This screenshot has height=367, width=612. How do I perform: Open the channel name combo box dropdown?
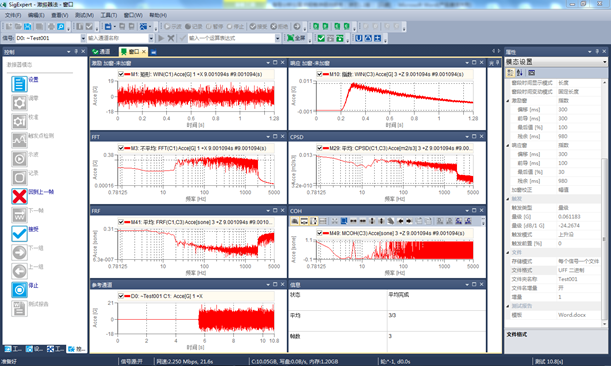pos(151,38)
